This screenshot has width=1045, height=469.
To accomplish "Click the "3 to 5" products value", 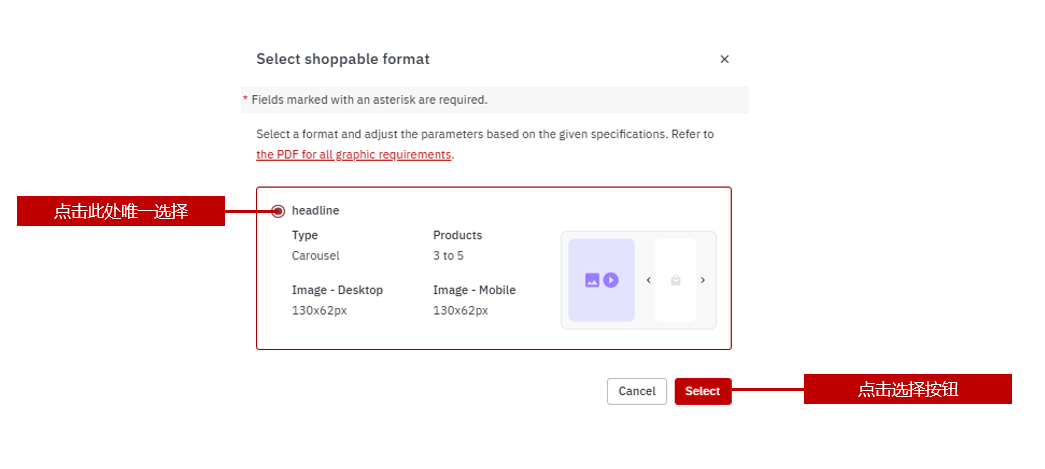I will pos(448,256).
